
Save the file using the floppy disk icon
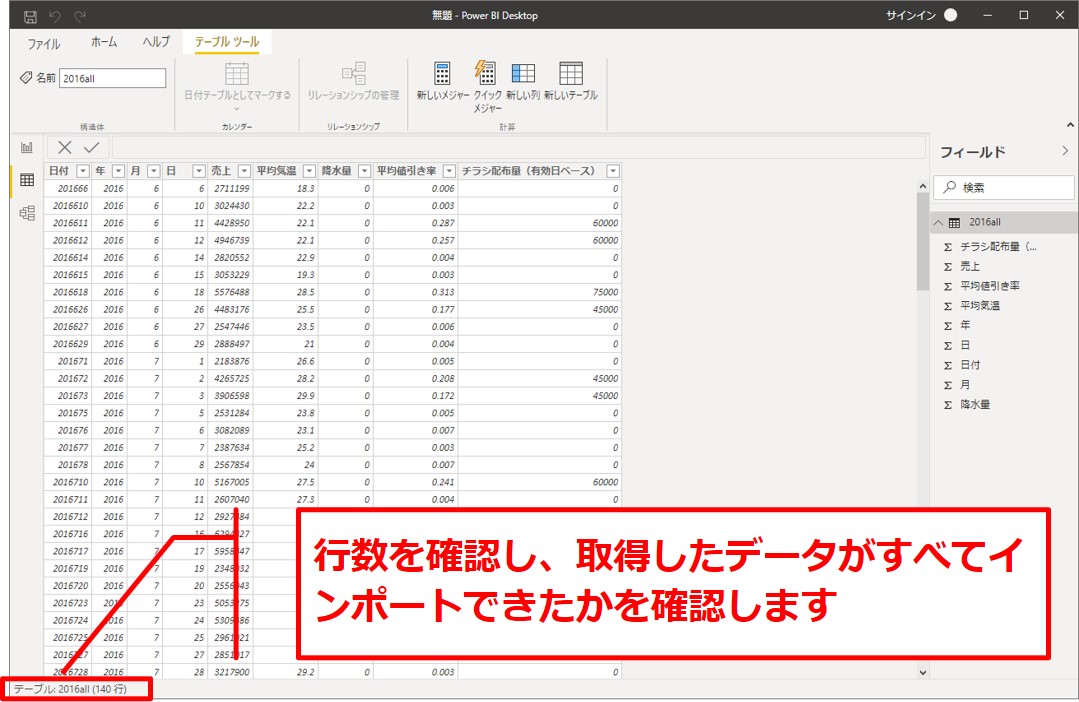[30, 16]
